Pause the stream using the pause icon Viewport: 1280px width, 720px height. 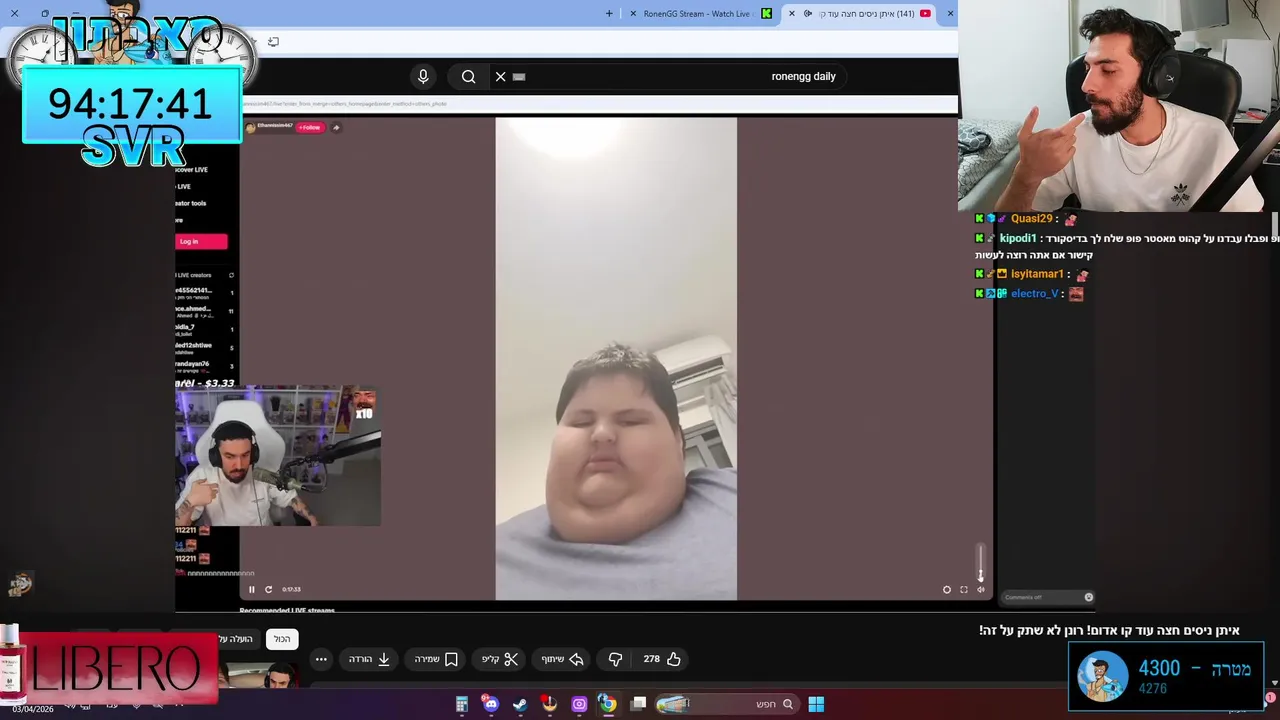point(252,589)
